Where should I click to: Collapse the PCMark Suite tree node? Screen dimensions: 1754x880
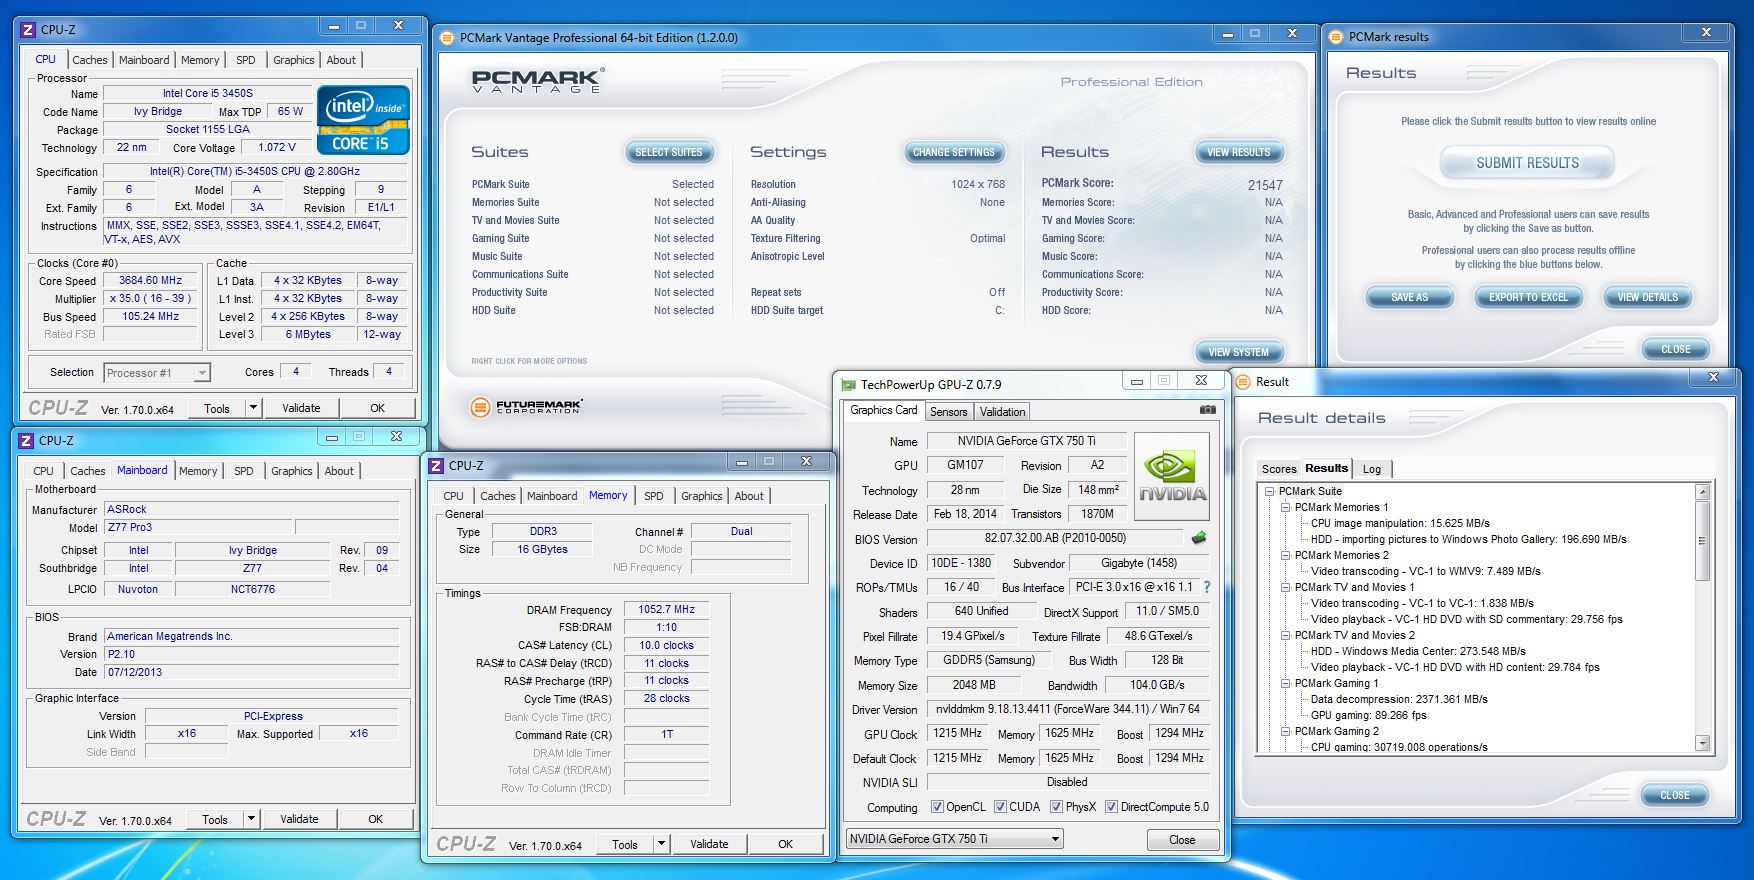(1270, 491)
